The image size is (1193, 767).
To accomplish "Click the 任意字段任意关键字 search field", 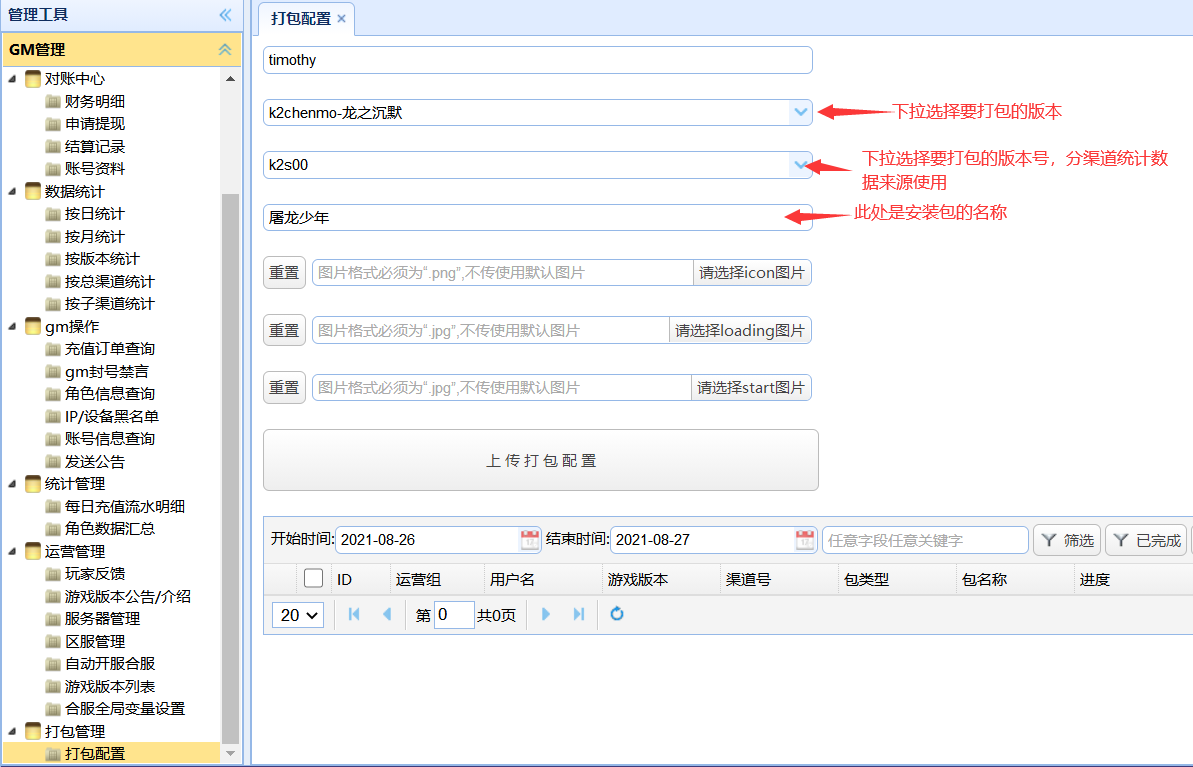I will tap(924, 540).
